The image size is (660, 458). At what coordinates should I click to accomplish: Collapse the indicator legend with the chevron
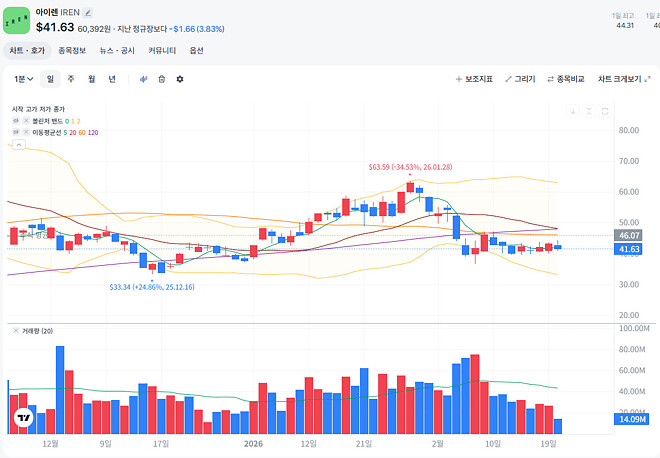click(x=19, y=145)
